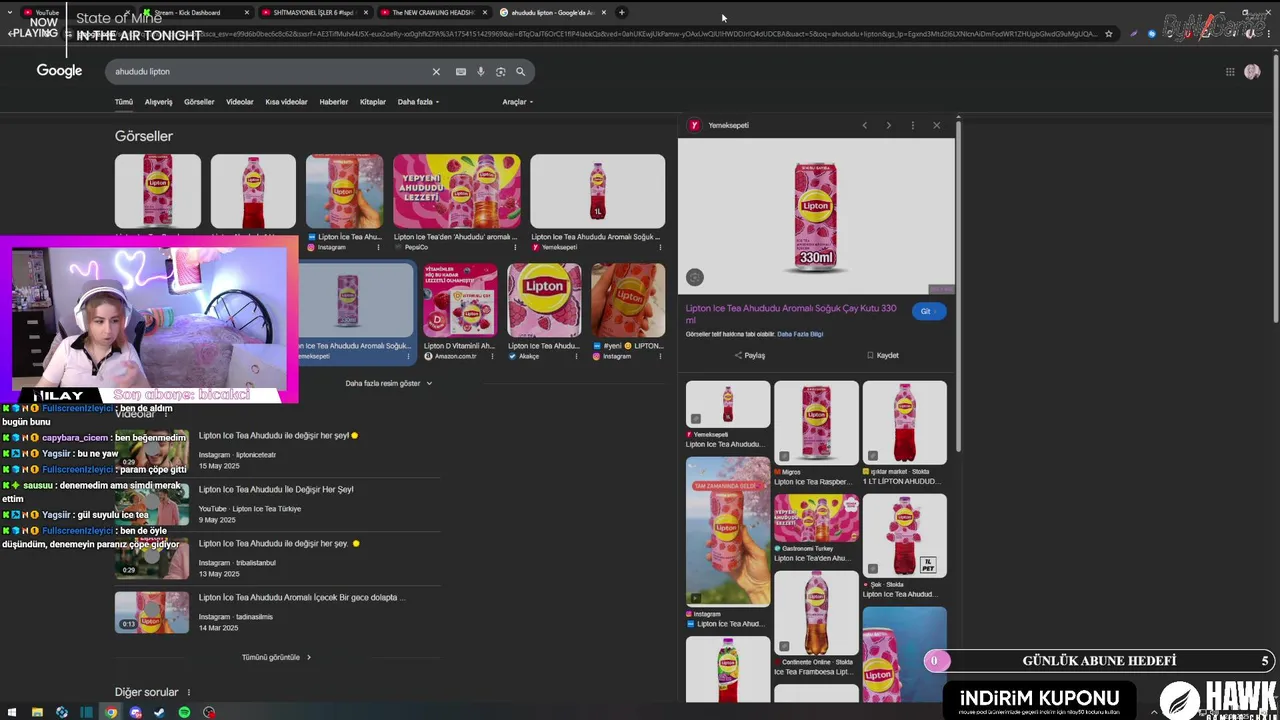1280x720 pixels.
Task: Open the Windows Start menu
Action: [12, 713]
